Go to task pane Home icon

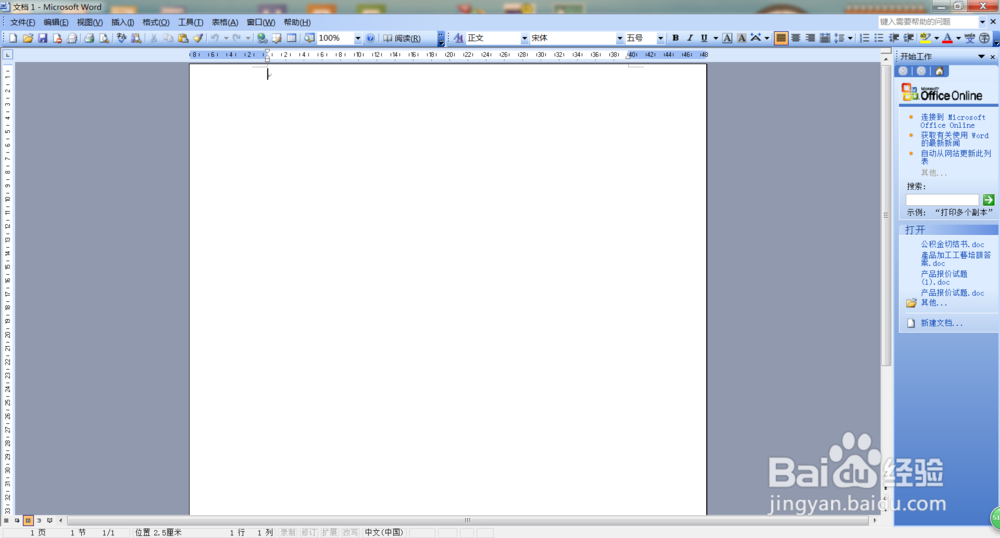(939, 71)
